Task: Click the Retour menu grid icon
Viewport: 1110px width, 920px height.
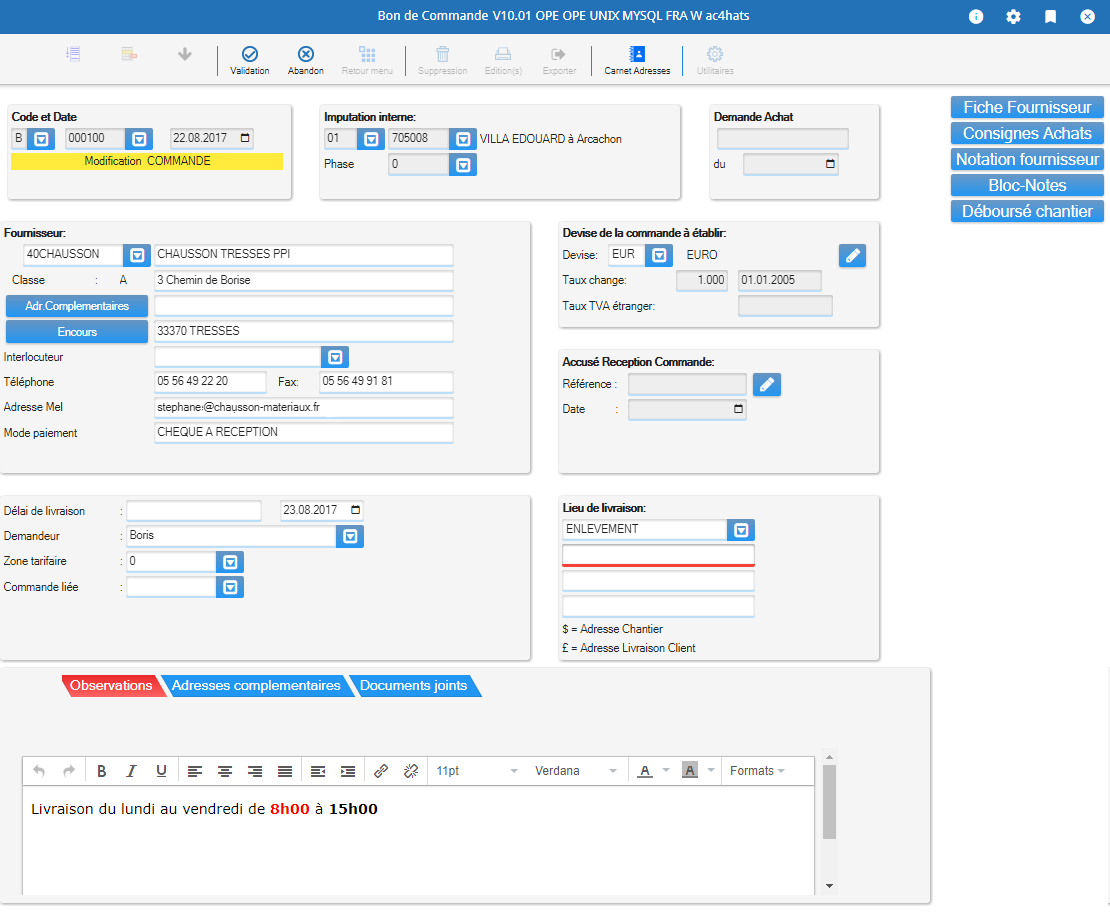Action: [x=367, y=54]
